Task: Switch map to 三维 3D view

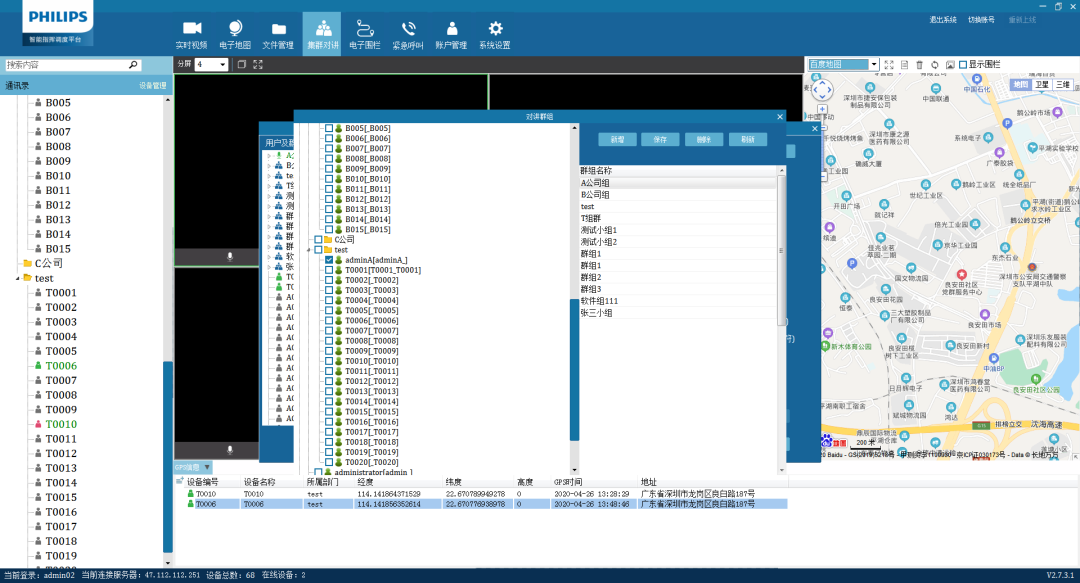Action: tap(1063, 85)
